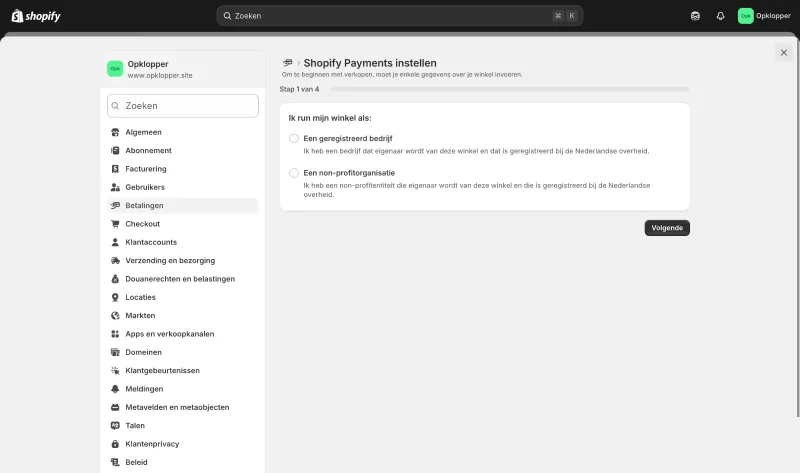
Task: Click the Checkout cart icon
Action: coord(115,224)
